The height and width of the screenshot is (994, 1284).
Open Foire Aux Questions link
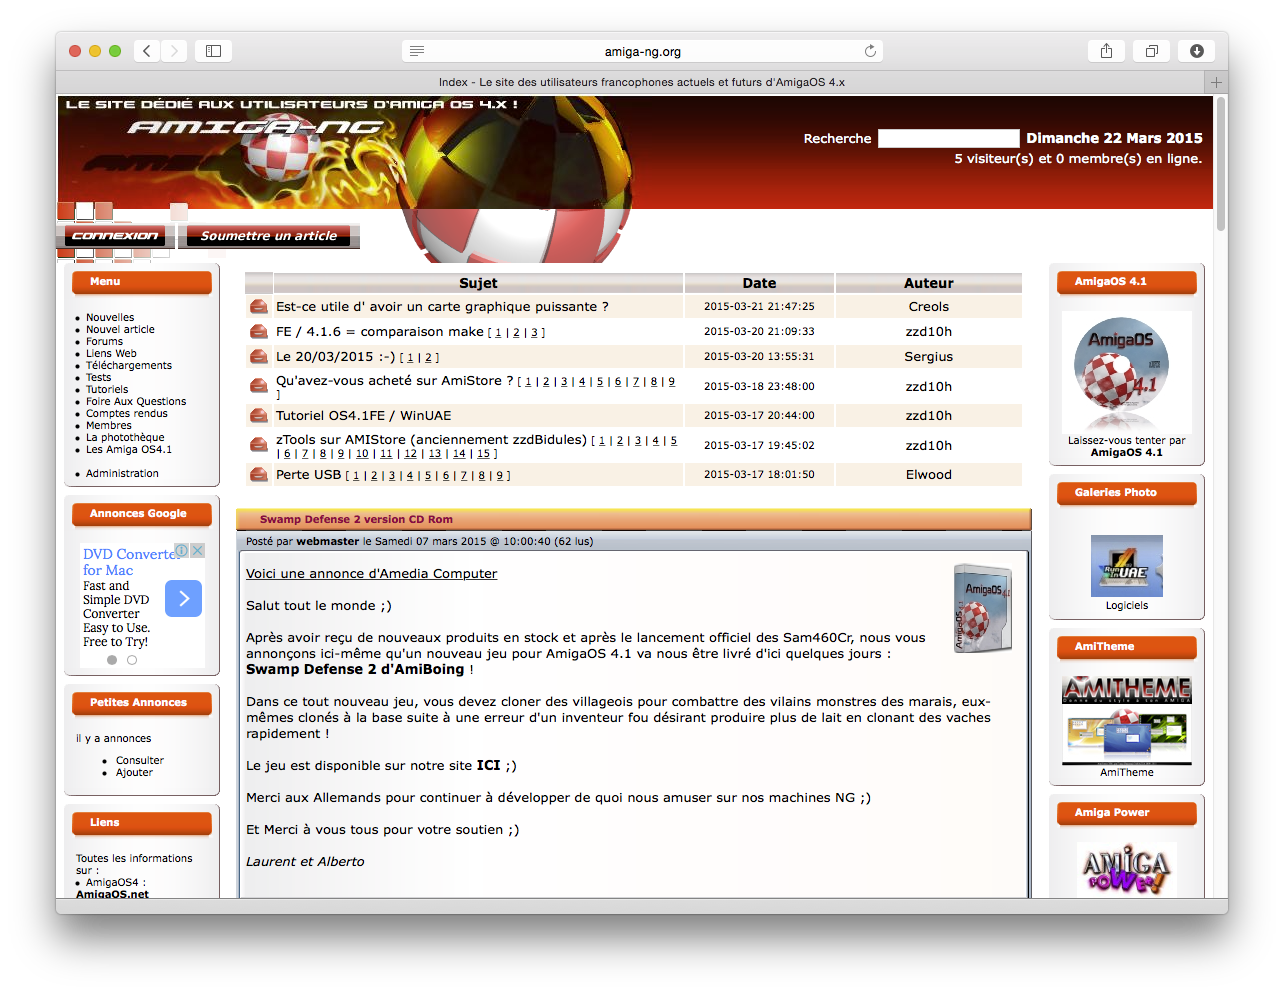136,401
